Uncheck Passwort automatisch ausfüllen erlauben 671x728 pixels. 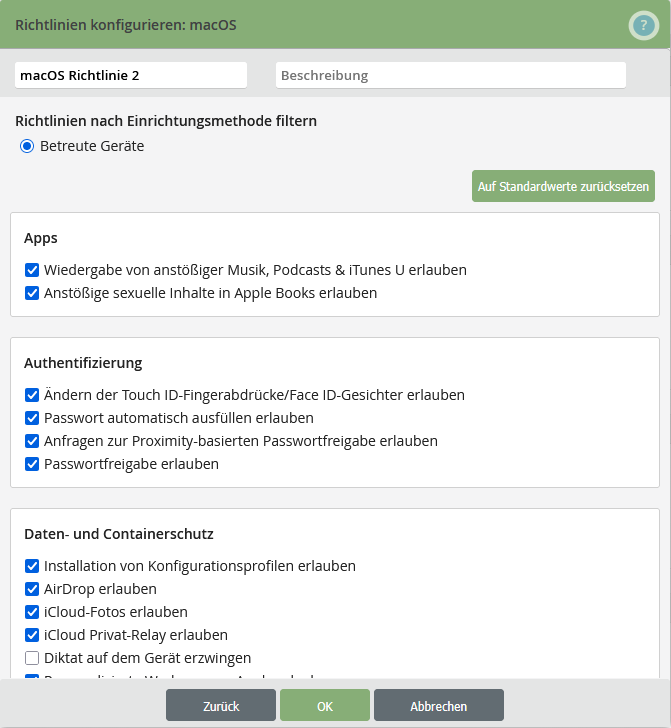pos(32,418)
